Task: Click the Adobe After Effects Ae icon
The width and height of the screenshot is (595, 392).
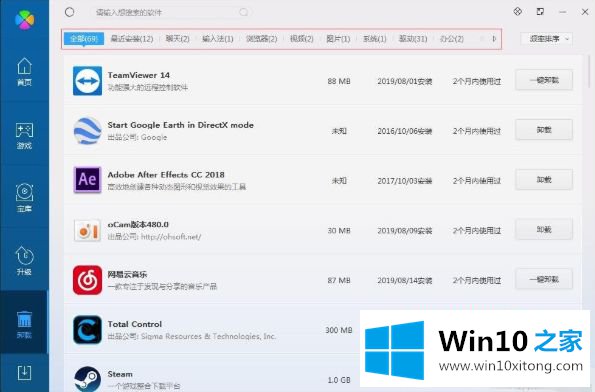Action: point(87,180)
